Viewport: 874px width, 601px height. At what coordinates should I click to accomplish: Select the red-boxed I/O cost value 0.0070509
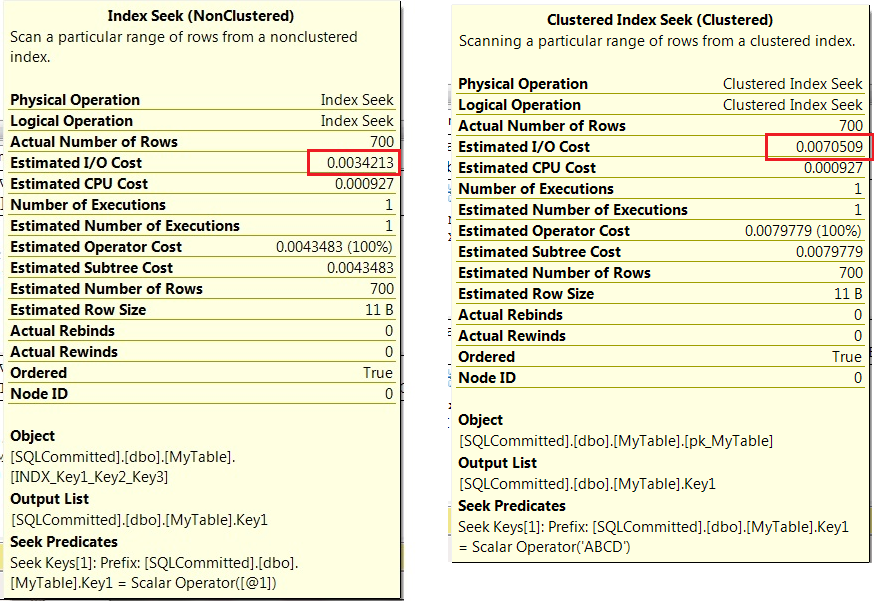(820, 147)
